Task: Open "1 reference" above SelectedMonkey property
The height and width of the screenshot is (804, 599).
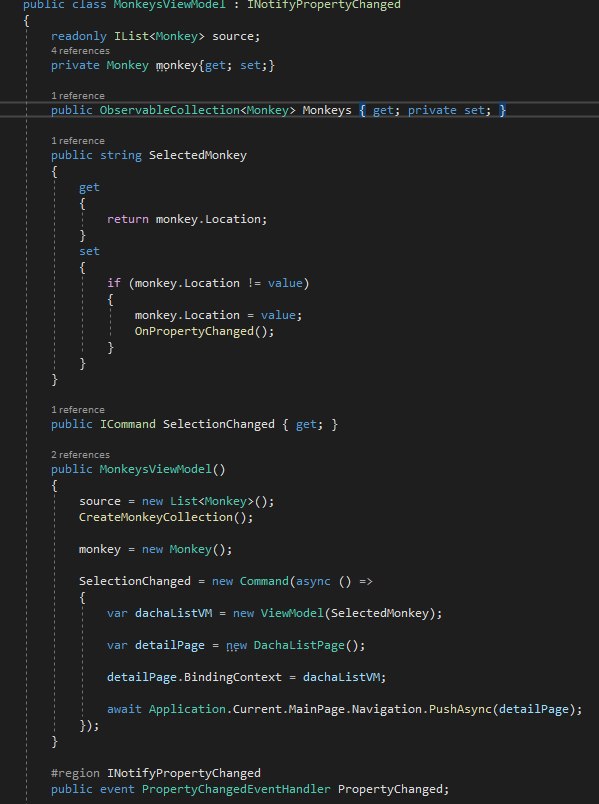Action: 77,141
